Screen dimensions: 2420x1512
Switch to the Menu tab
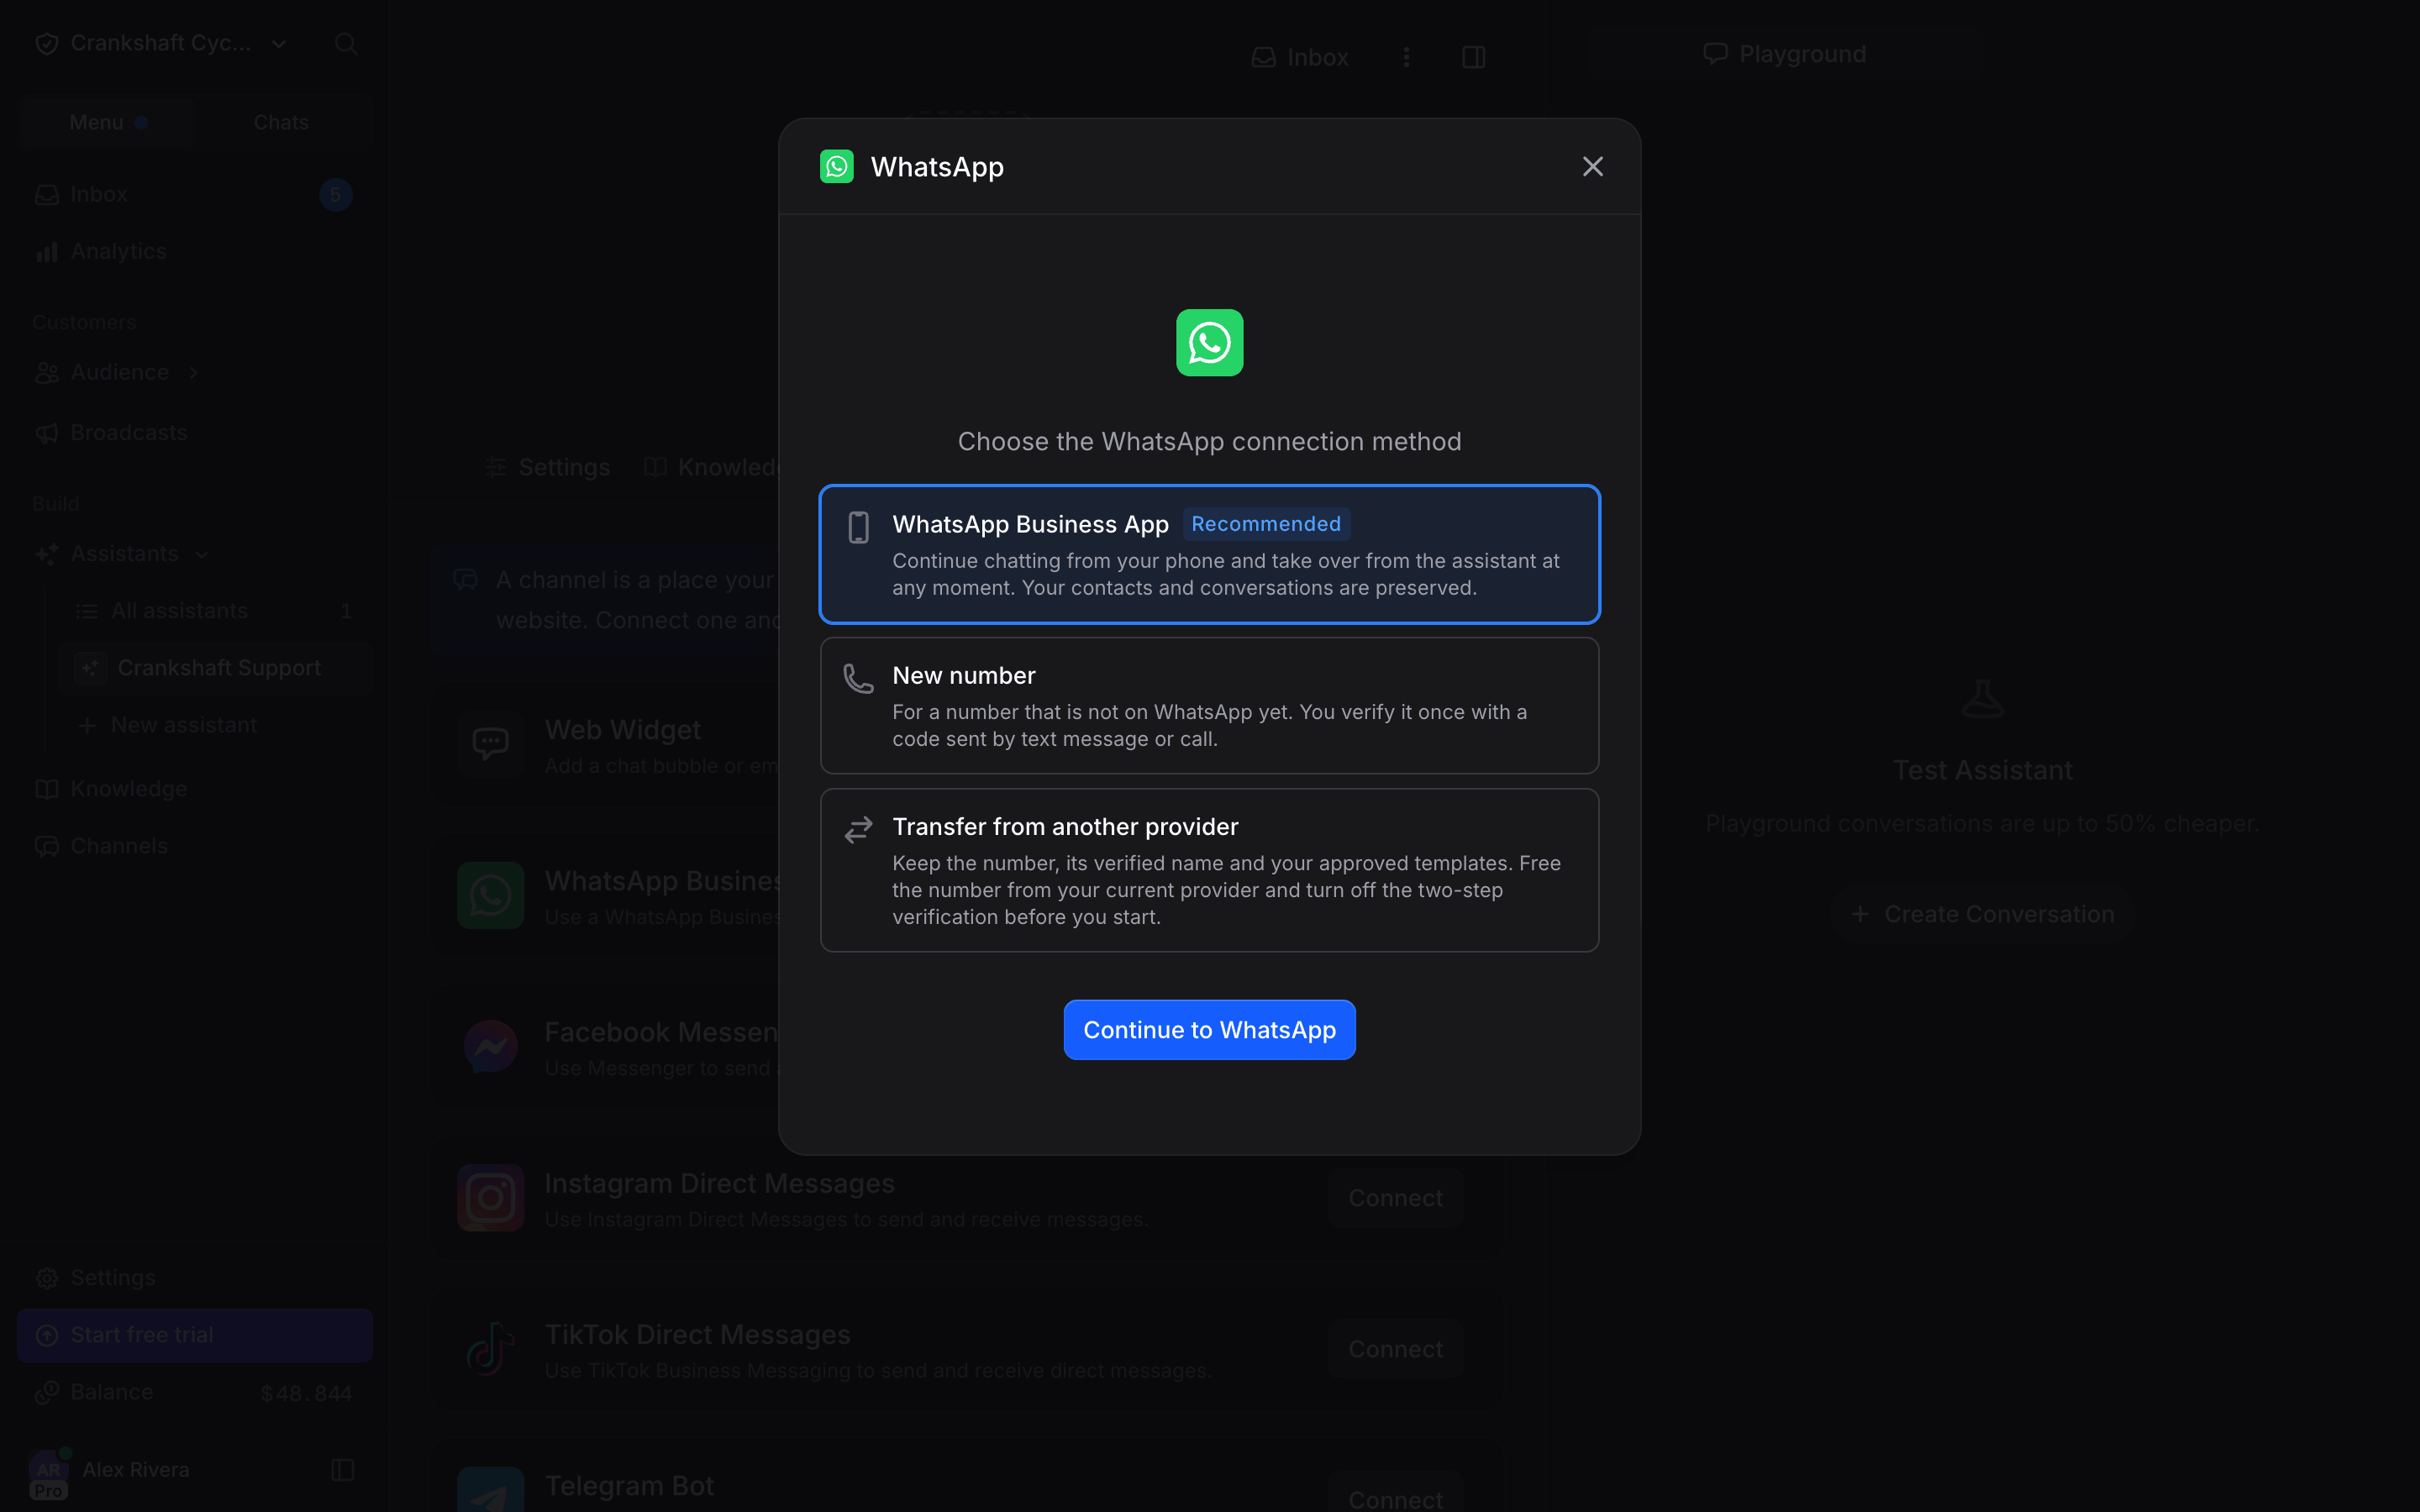(x=107, y=122)
